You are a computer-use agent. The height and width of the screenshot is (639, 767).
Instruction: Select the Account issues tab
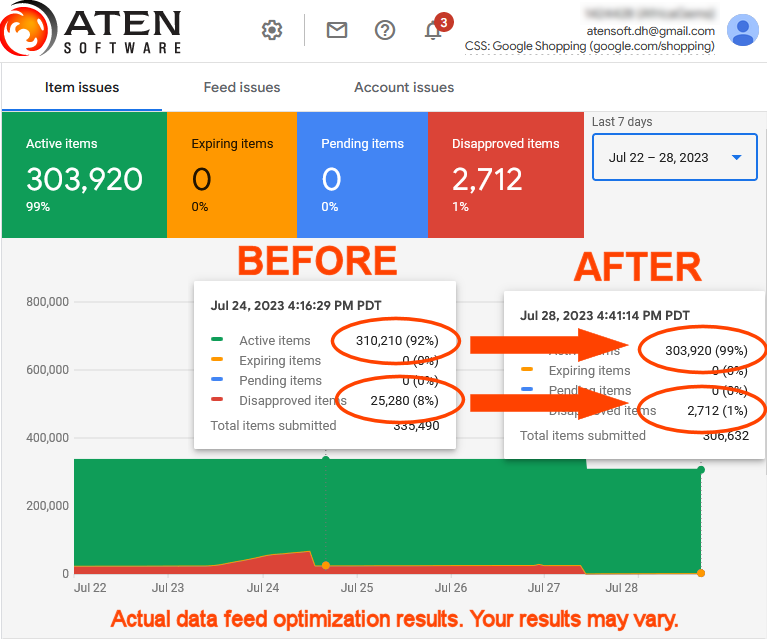point(404,88)
